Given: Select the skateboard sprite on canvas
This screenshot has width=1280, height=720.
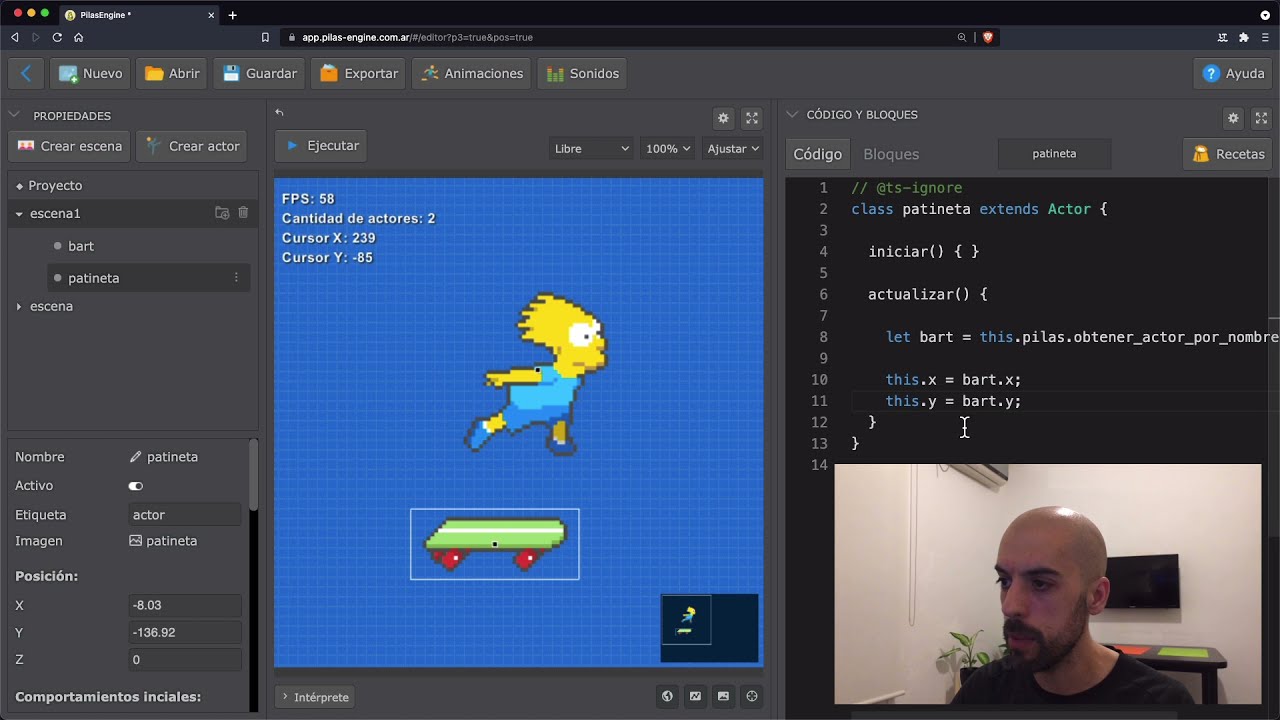Looking at the screenshot, I should [495, 544].
